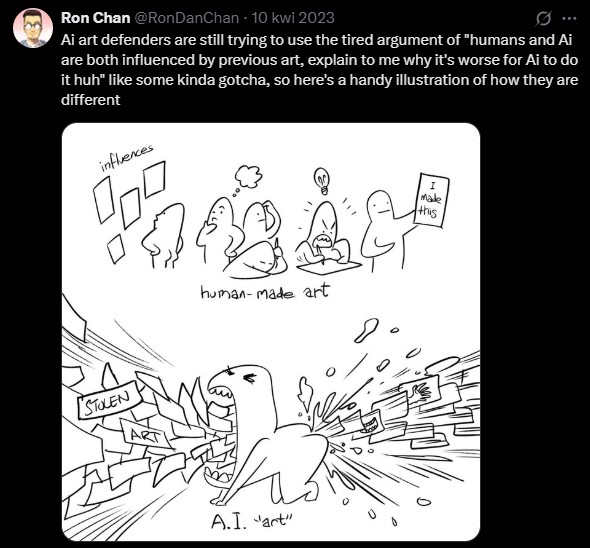Open the 10 kwi 2023 timestamp
This screenshot has width=590, height=548.
(293, 18)
